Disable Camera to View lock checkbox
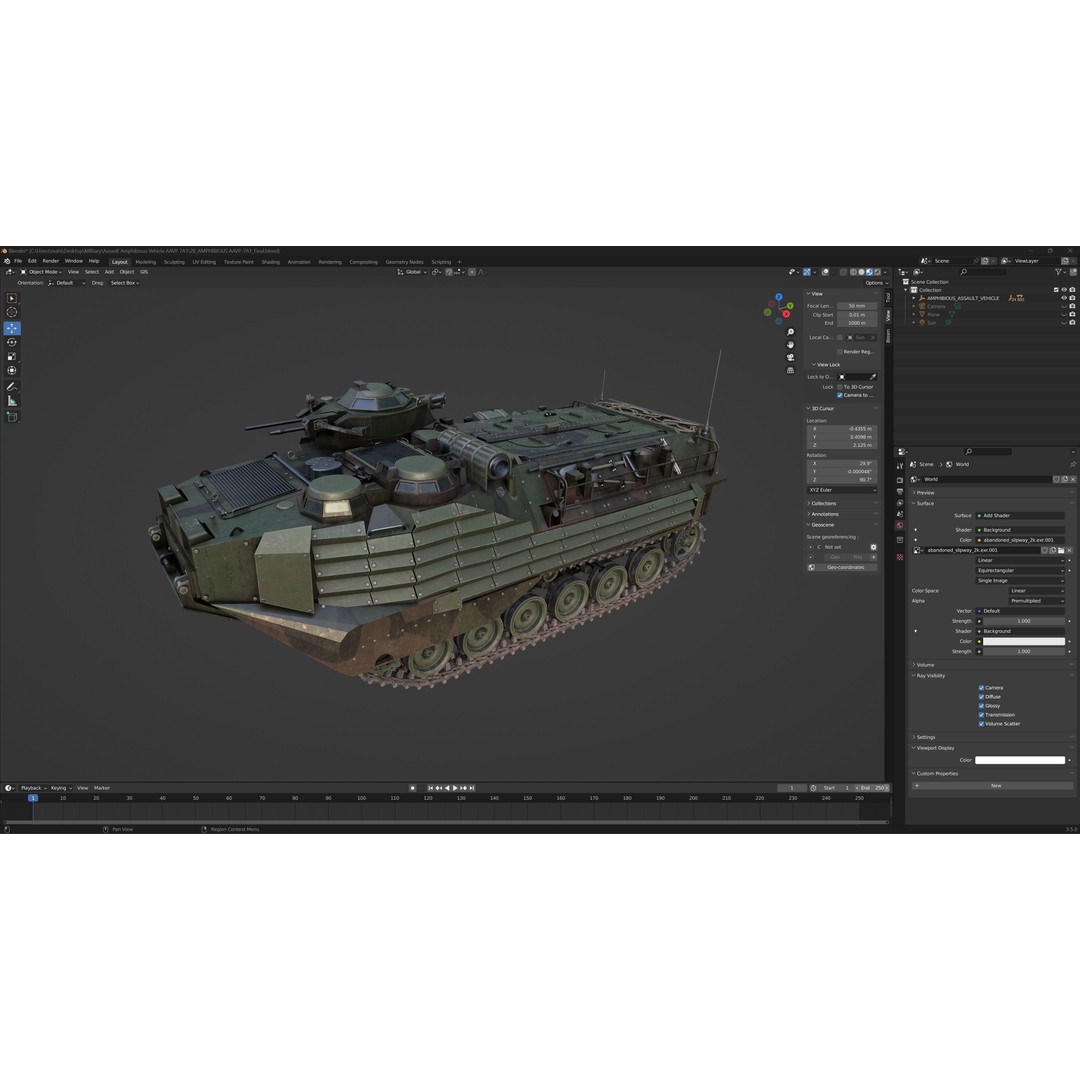The image size is (1080, 1080). (x=840, y=395)
